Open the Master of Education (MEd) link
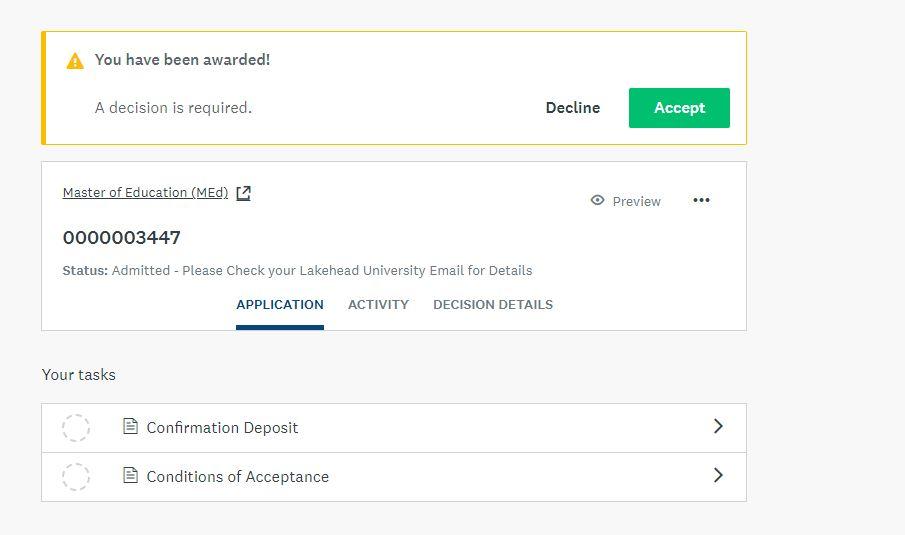The image size is (905, 535). tap(145, 193)
